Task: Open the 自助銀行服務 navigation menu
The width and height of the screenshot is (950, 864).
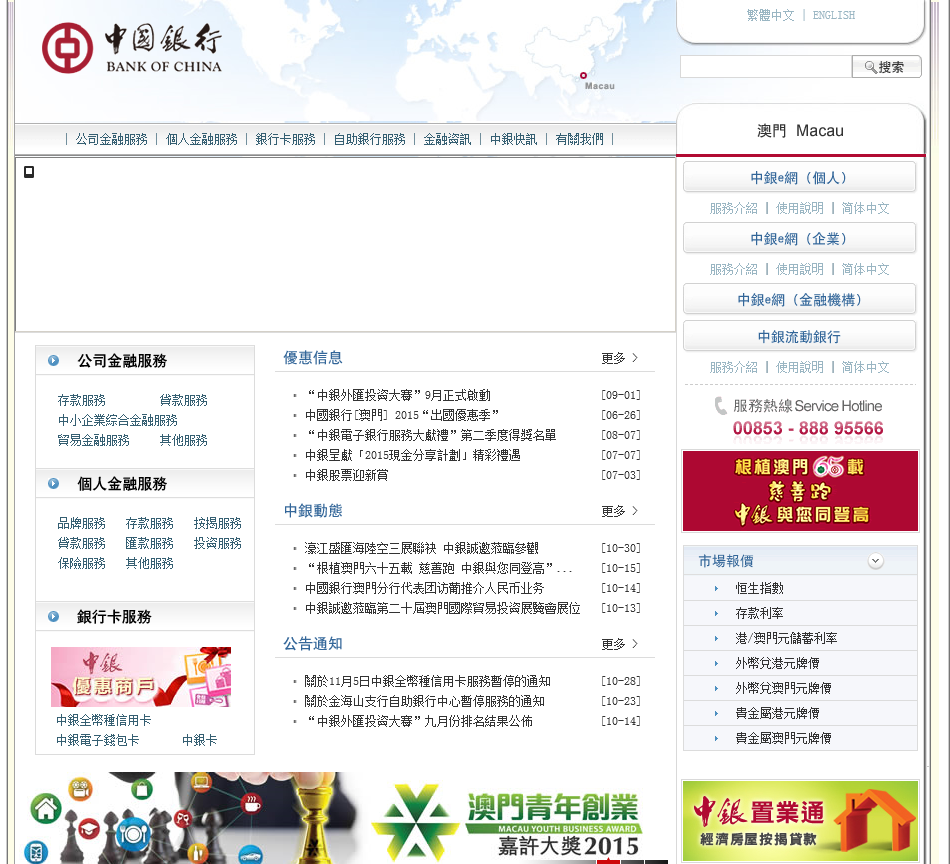Action: click(370, 139)
